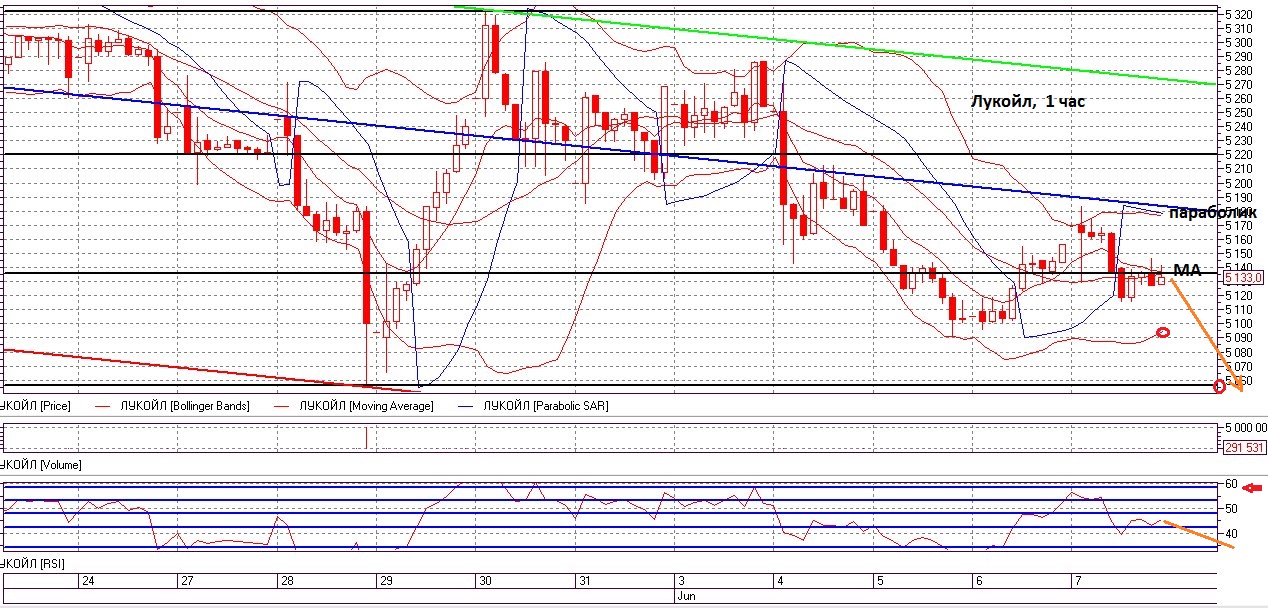The width and height of the screenshot is (1268, 608).
Task: Click the 5 160 price axis label
Action: coord(1238,239)
